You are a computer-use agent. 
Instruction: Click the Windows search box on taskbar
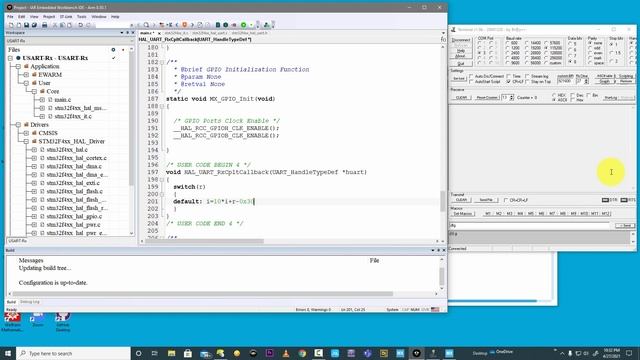click(x=73, y=353)
